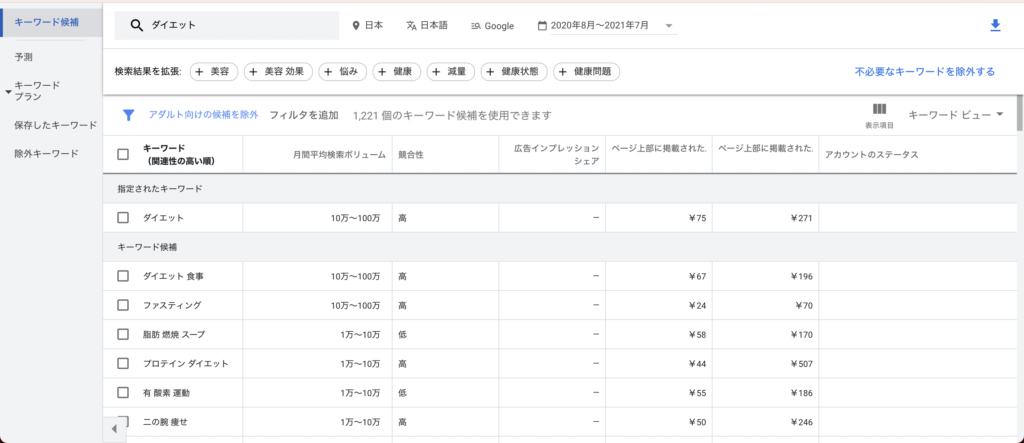This screenshot has height=443, width=1024.
Task: Tick the select-all header checkbox
Action: coord(123,154)
